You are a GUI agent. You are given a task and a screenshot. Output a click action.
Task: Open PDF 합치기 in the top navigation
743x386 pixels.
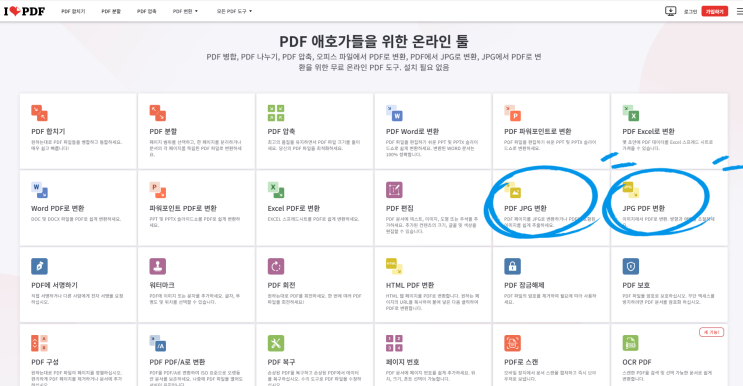(x=73, y=11)
